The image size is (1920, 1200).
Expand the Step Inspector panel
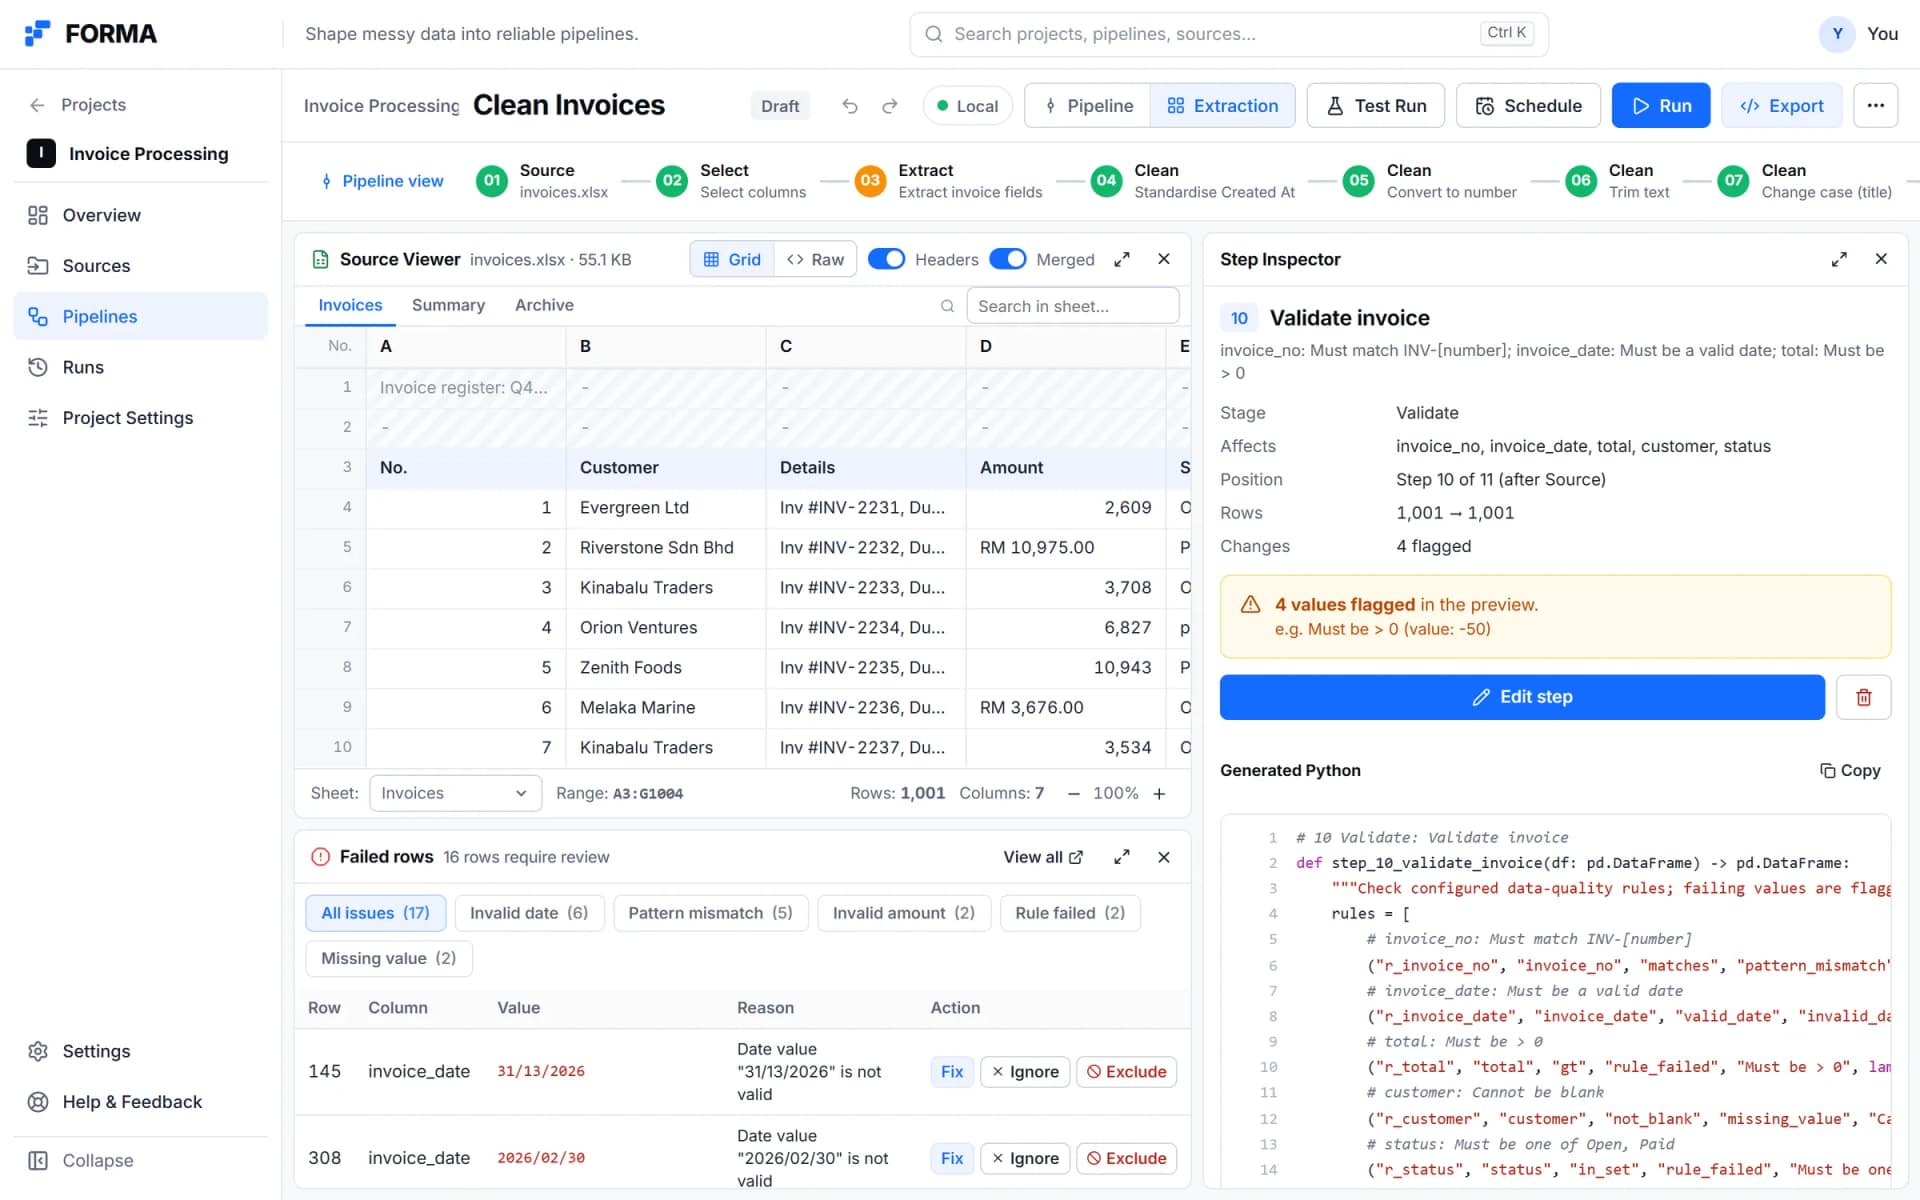pos(1839,259)
